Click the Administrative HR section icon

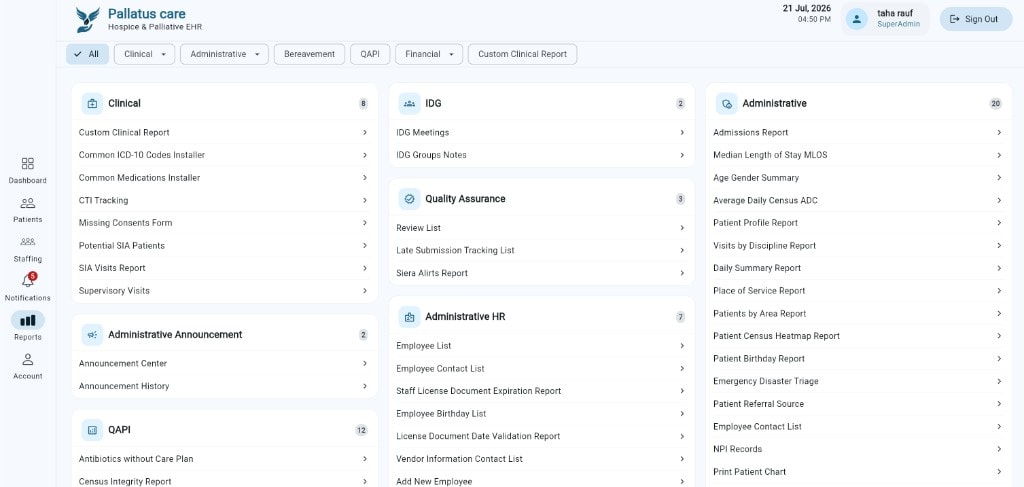tap(409, 317)
